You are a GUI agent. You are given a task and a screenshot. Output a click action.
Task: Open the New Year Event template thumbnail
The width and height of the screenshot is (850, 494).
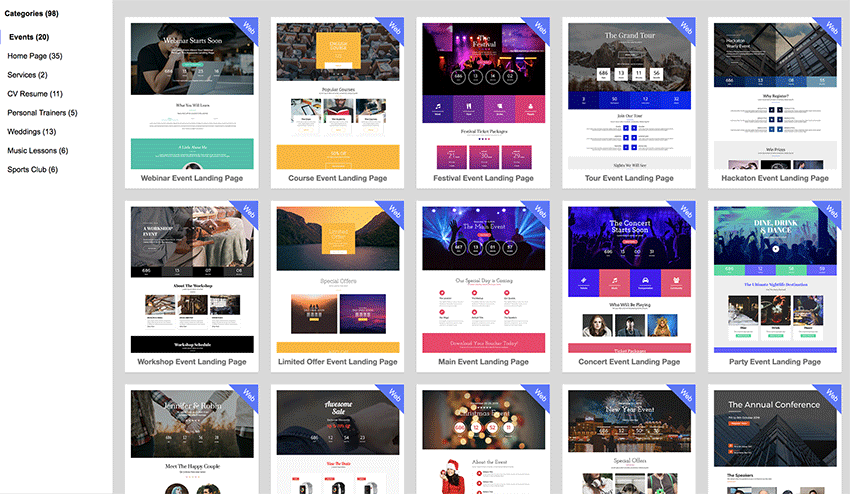coord(629,442)
